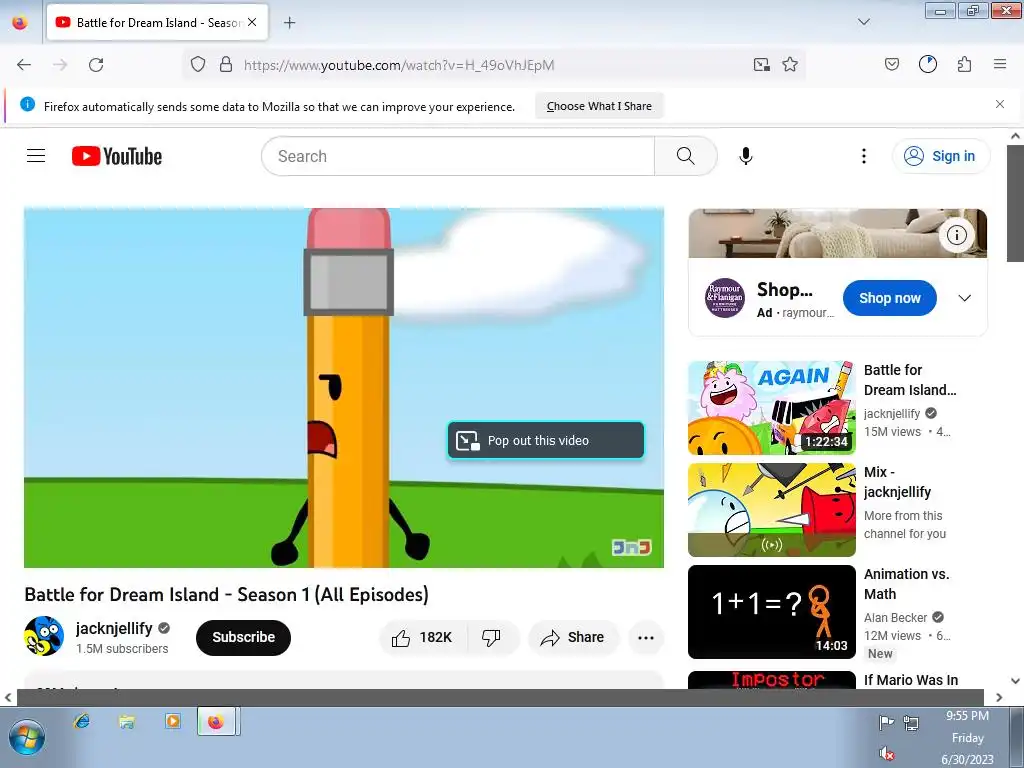
Task: Open Alan Becker channel name
Action: pos(895,617)
